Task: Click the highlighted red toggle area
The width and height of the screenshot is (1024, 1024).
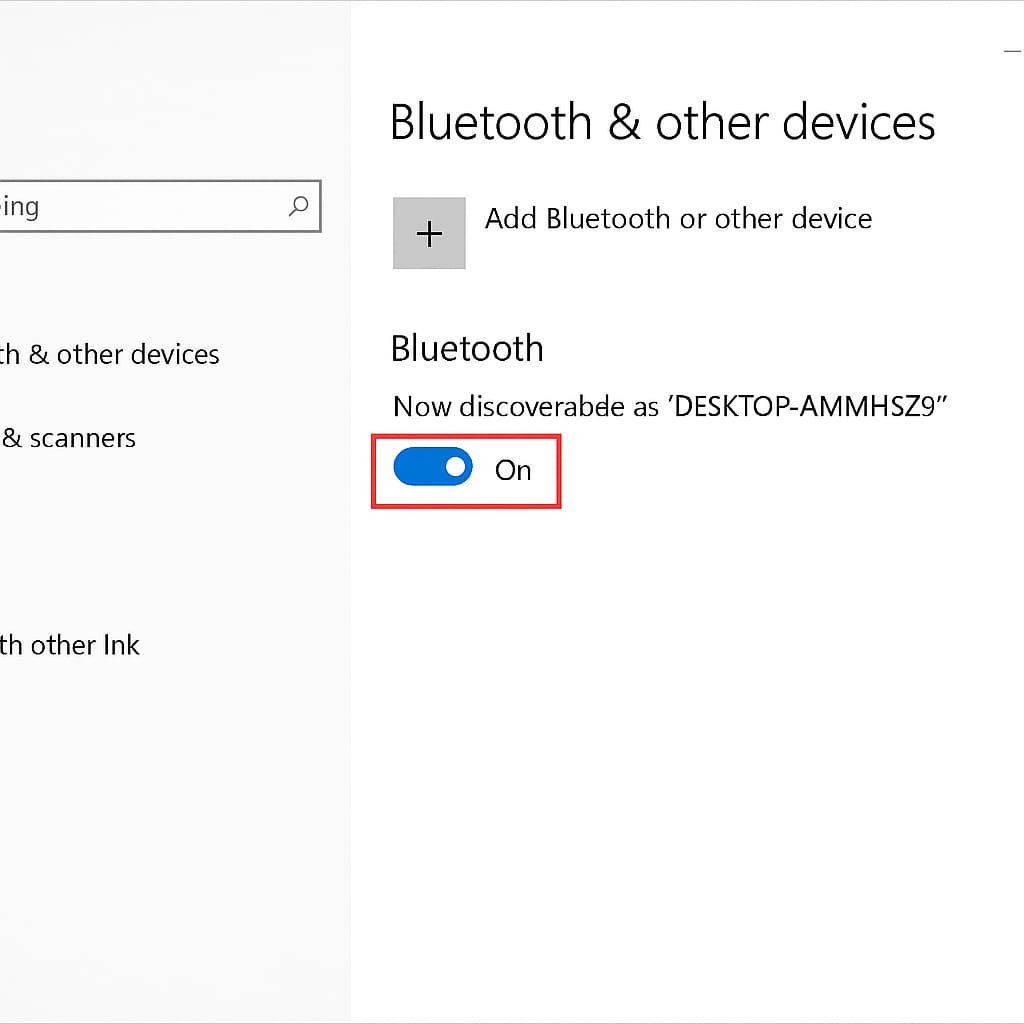Action: (x=466, y=468)
